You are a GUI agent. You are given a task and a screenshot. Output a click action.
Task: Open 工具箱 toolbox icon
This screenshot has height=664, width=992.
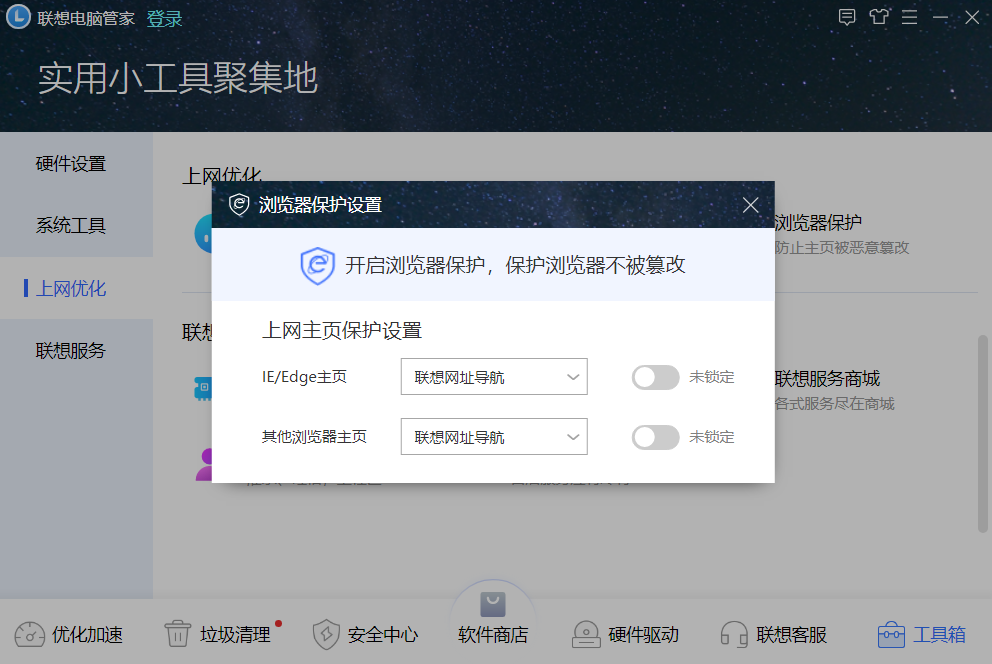pyautogui.click(x=891, y=634)
